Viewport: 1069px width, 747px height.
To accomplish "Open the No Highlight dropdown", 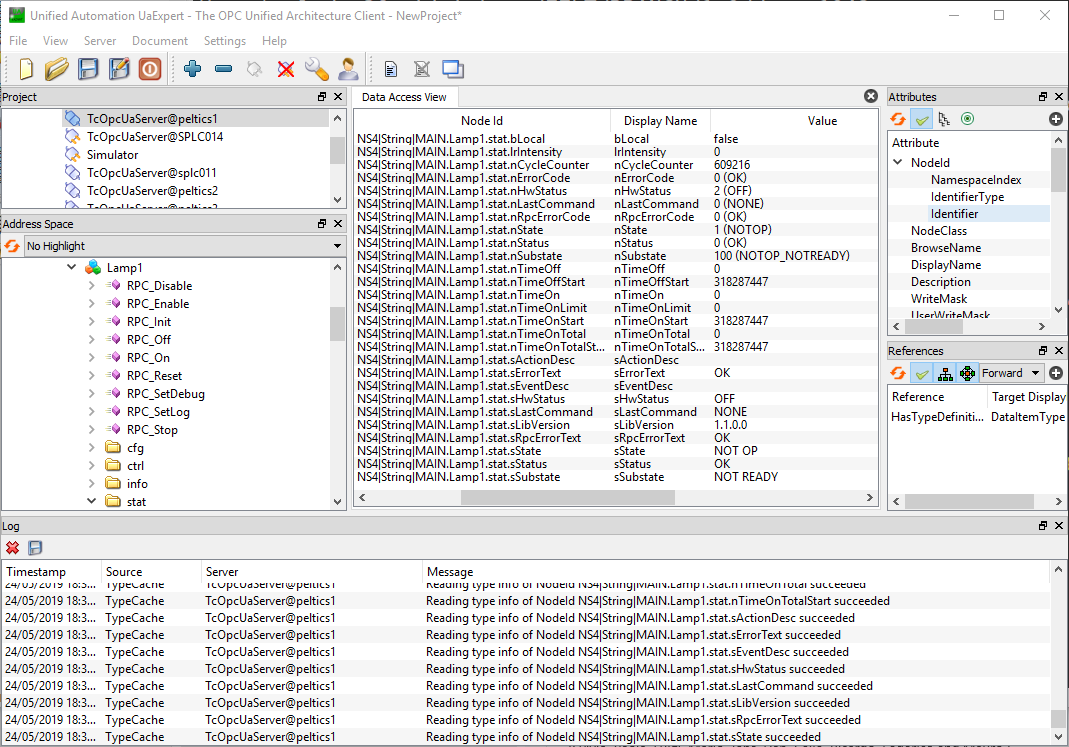I will coord(183,246).
